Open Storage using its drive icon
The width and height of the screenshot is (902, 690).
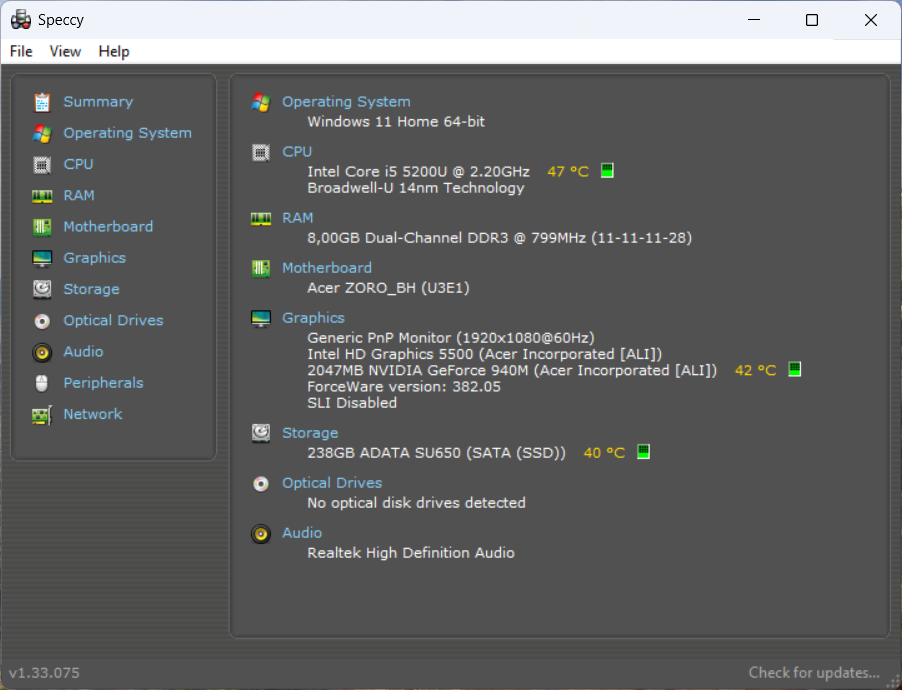[x=42, y=288]
